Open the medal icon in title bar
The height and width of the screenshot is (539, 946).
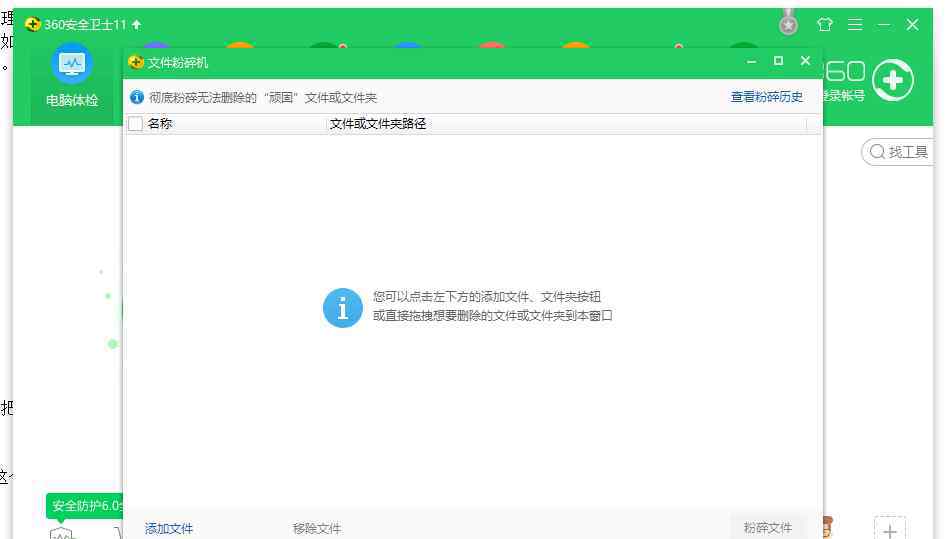point(789,23)
